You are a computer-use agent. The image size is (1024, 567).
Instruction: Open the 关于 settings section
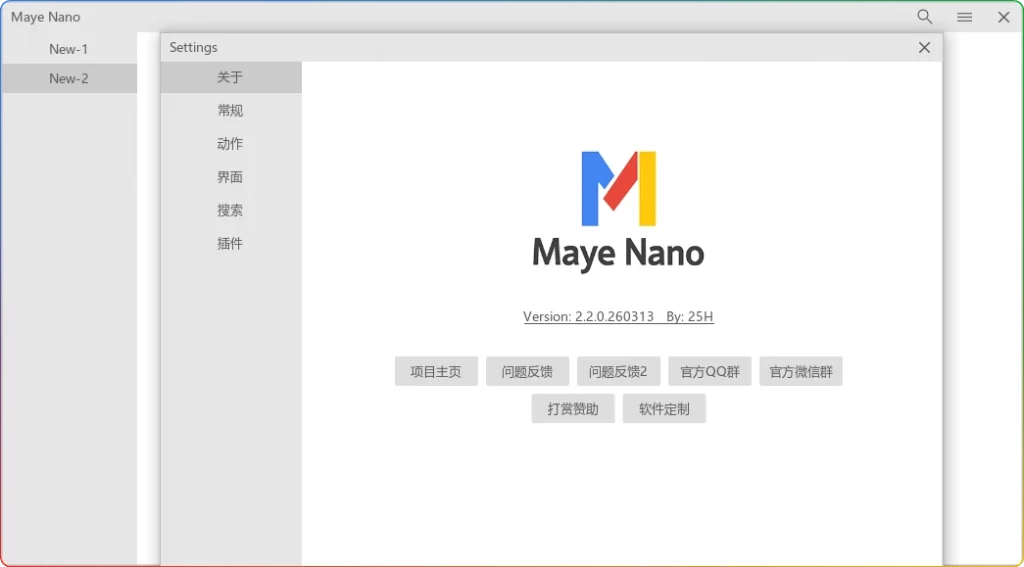tap(231, 77)
